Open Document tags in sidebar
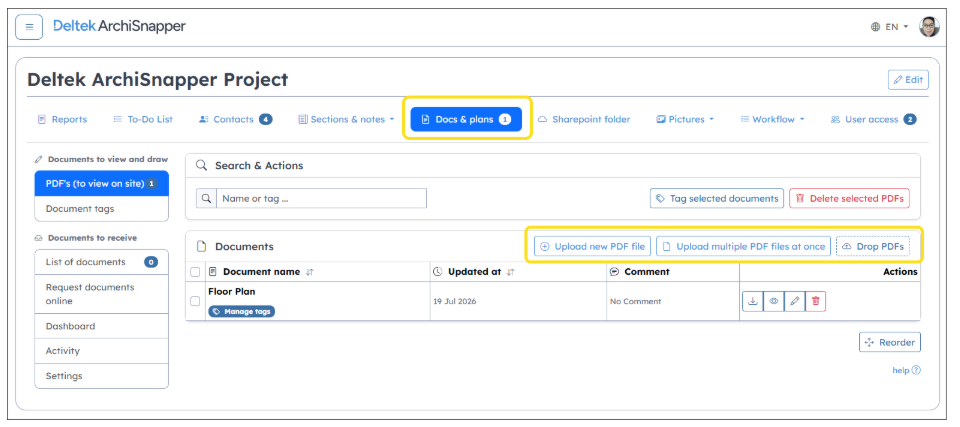 [102, 209]
